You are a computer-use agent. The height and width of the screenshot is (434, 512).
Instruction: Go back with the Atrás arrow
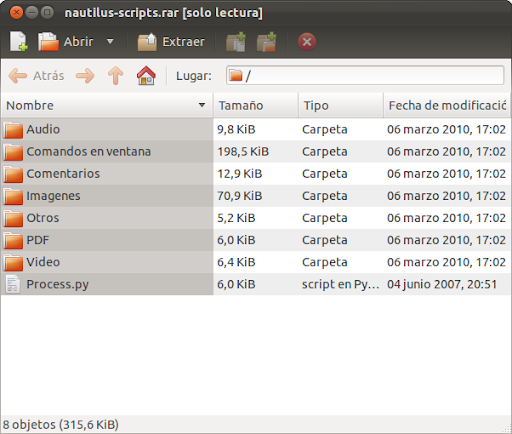pyautogui.click(x=36, y=76)
